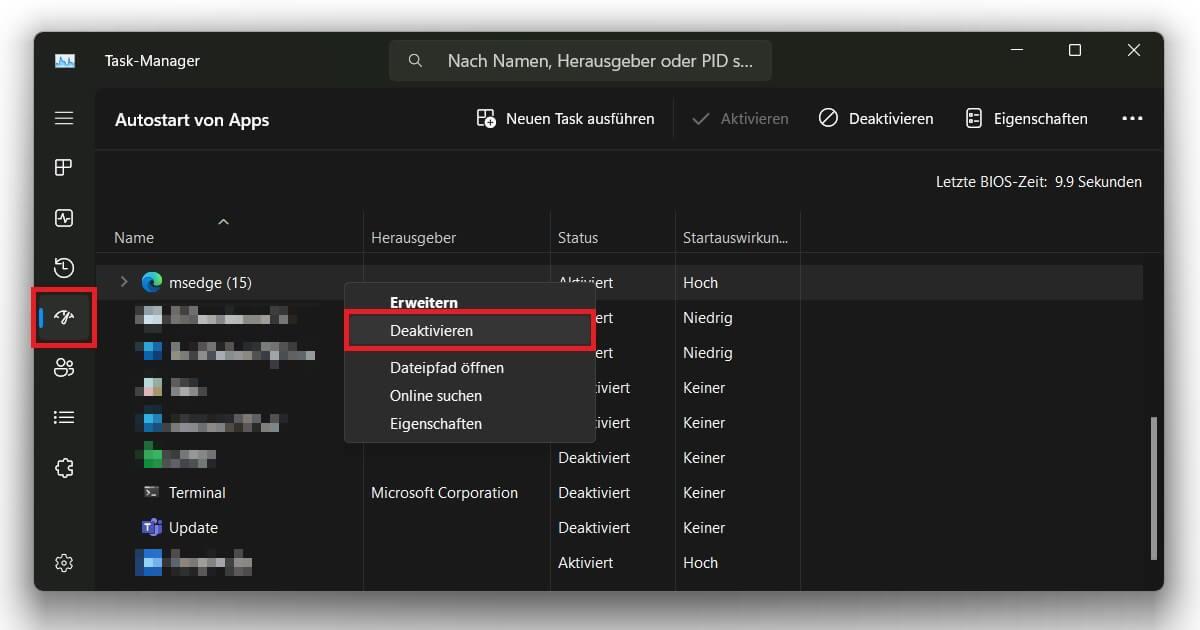Viewport: 1200px width, 630px height.
Task: Click inside the search field
Action: [580, 60]
